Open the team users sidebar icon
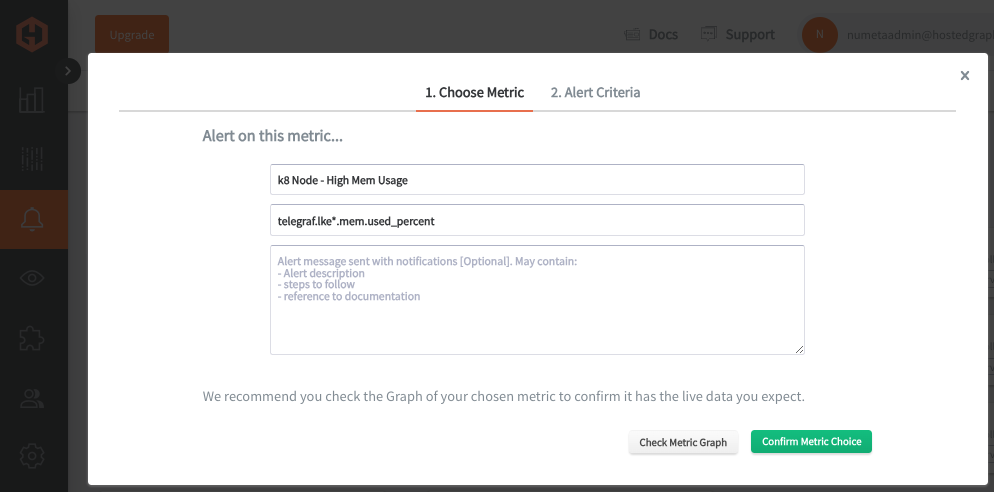The width and height of the screenshot is (994, 492). [x=32, y=398]
